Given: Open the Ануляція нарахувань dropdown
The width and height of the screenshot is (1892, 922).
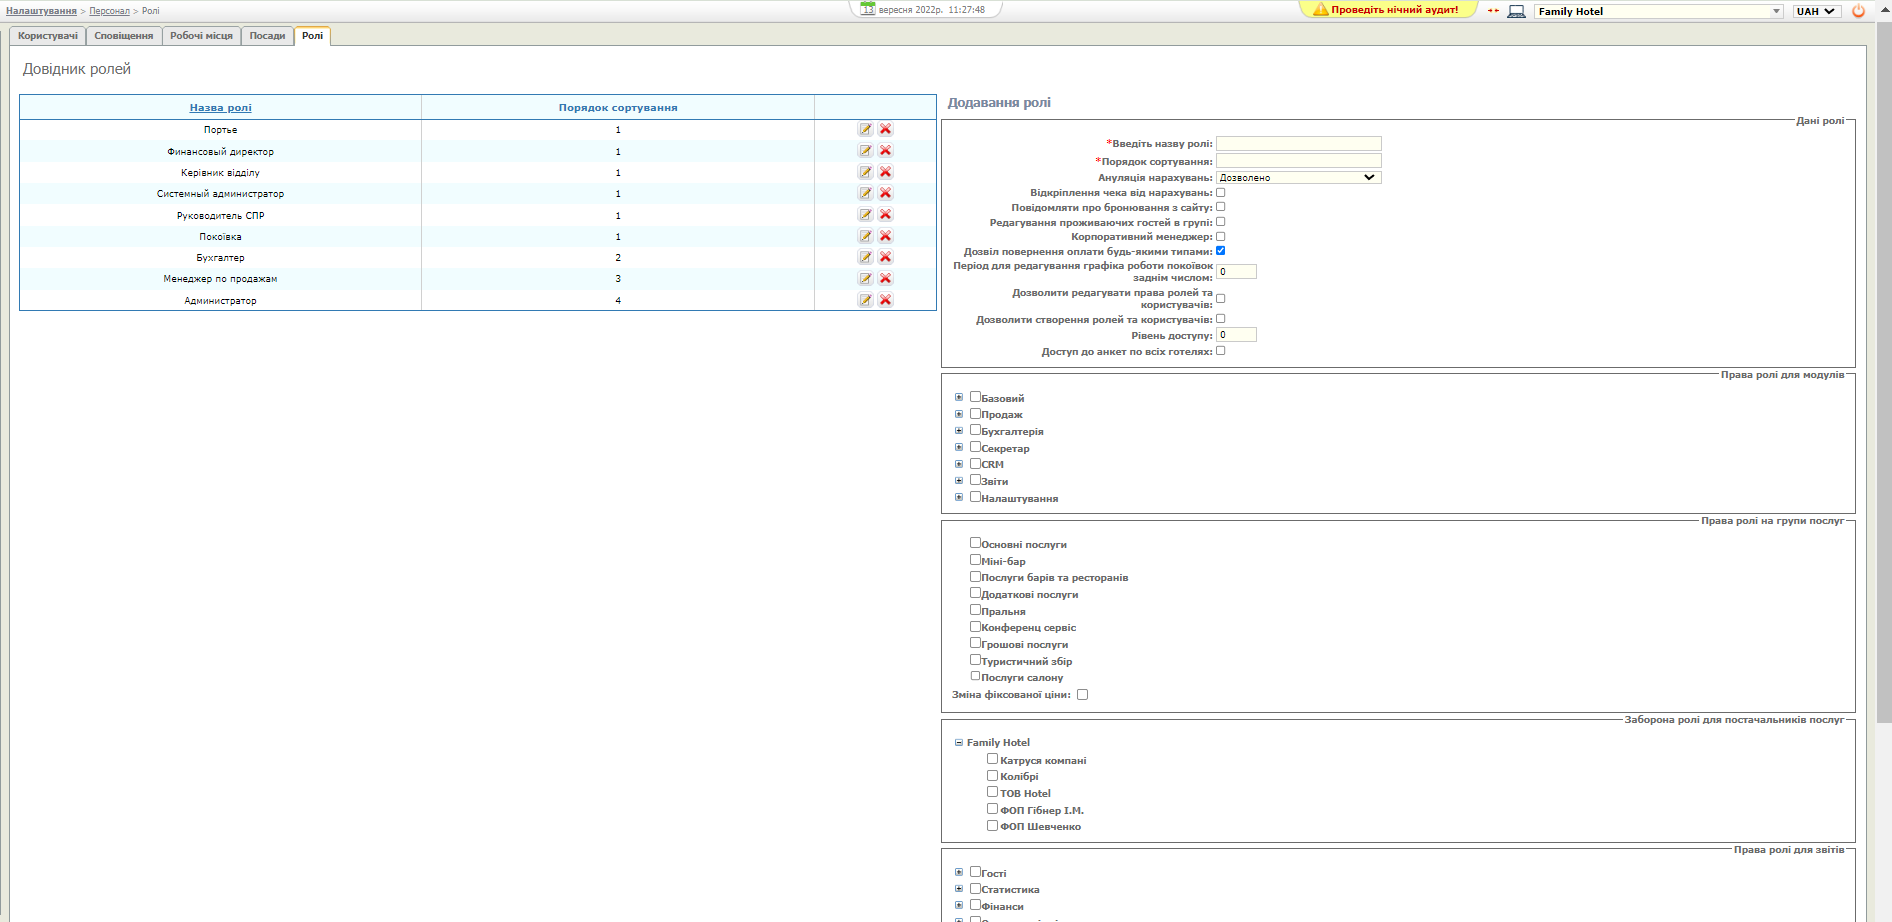Looking at the screenshot, I should point(1298,177).
